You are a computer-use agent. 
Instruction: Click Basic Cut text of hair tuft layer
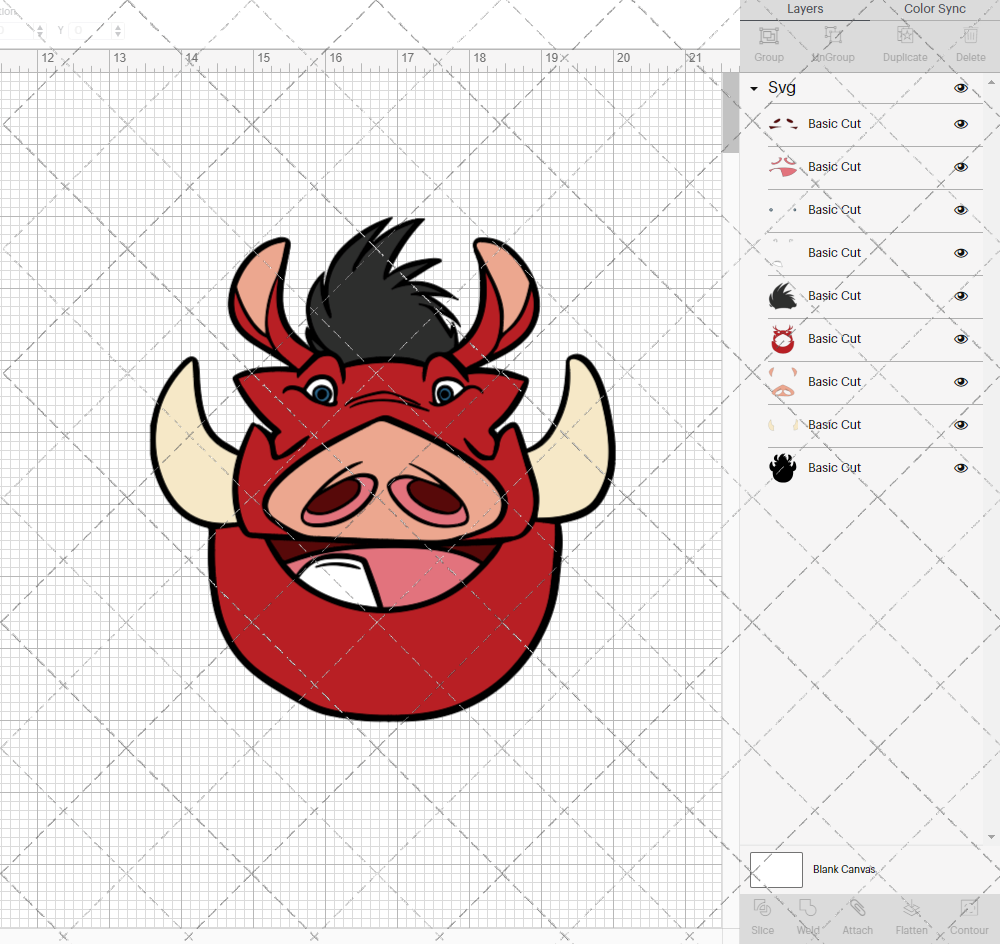coord(834,296)
